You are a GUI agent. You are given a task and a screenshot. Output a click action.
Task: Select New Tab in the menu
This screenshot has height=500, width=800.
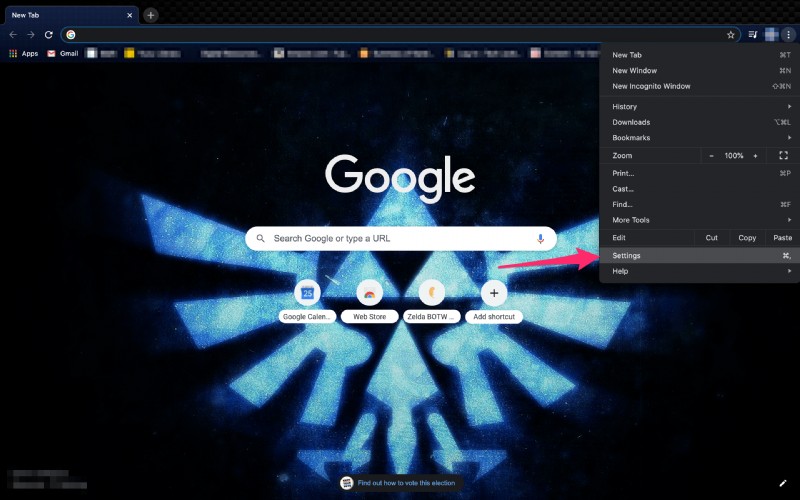[x=699, y=55]
